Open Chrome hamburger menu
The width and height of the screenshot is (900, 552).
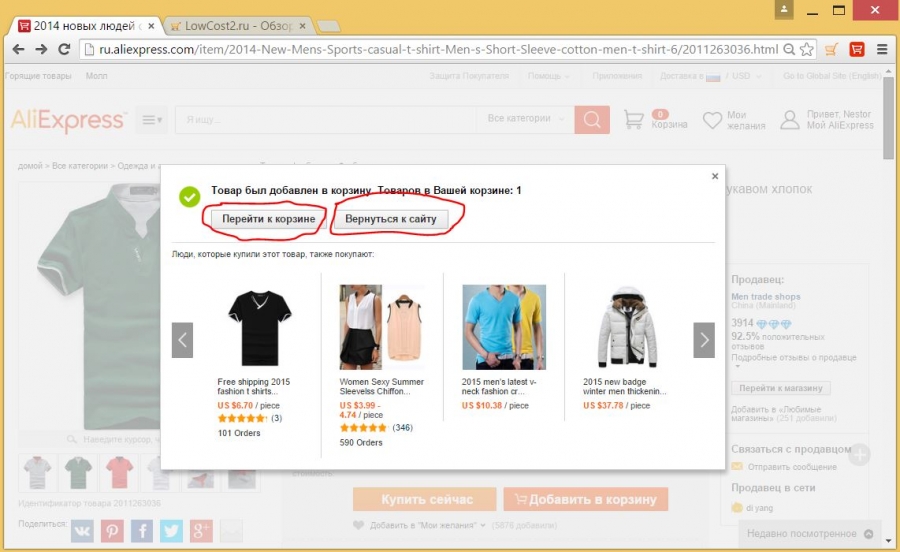click(x=882, y=49)
